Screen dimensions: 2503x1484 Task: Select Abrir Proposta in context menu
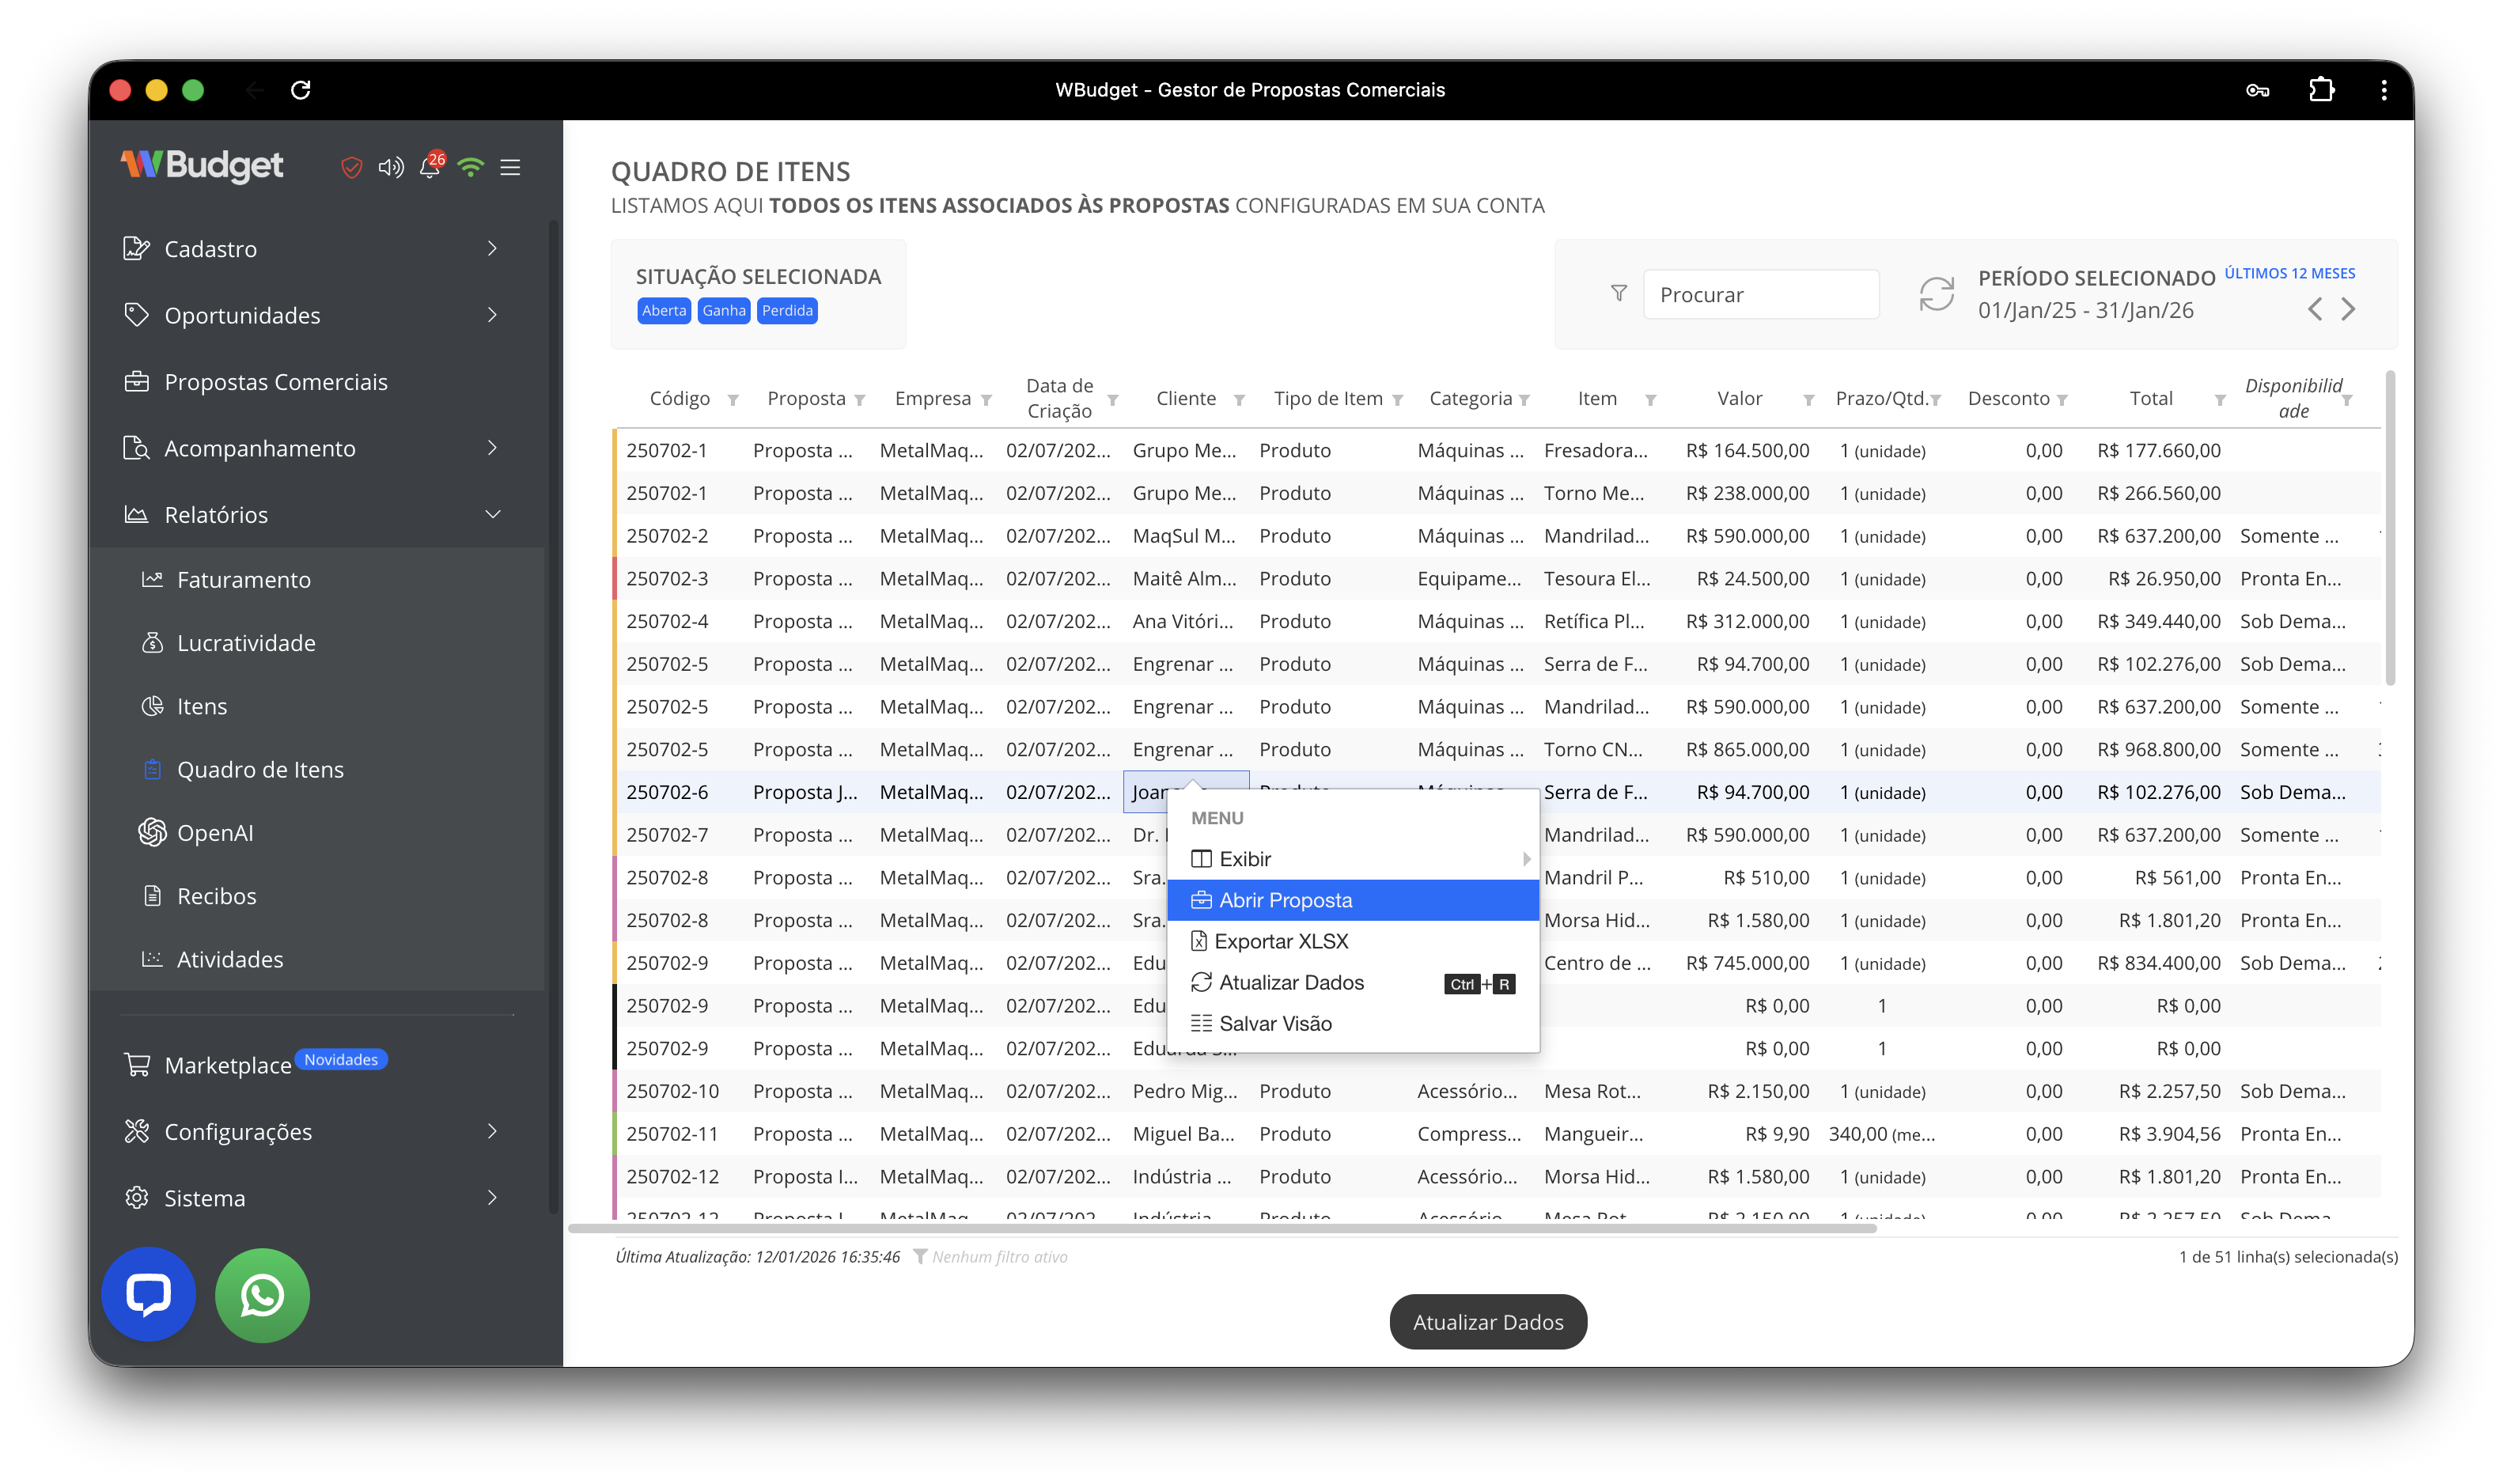(x=1285, y=900)
